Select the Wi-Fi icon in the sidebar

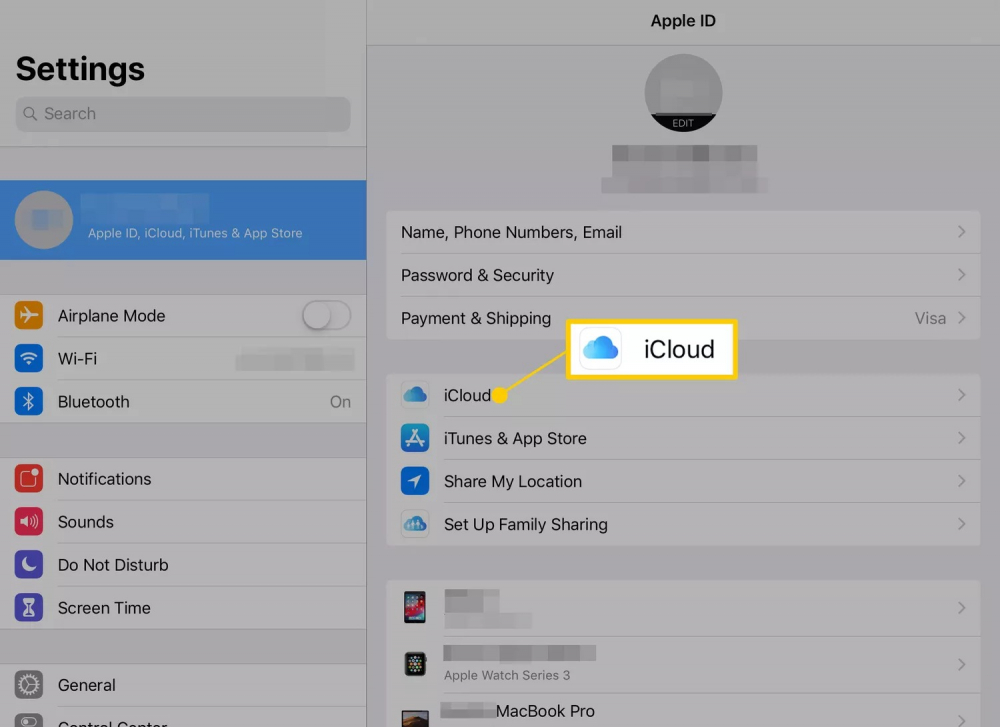28,358
